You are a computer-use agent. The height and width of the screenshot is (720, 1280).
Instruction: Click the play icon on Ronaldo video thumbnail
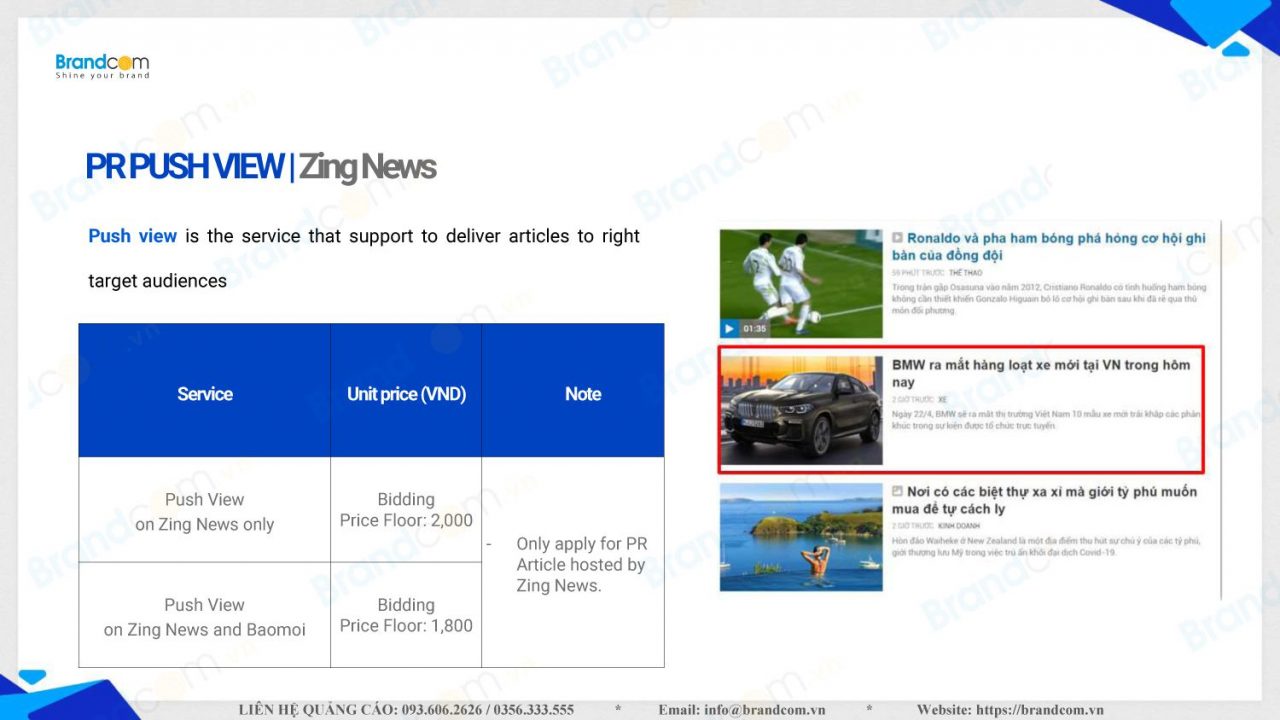click(x=728, y=328)
